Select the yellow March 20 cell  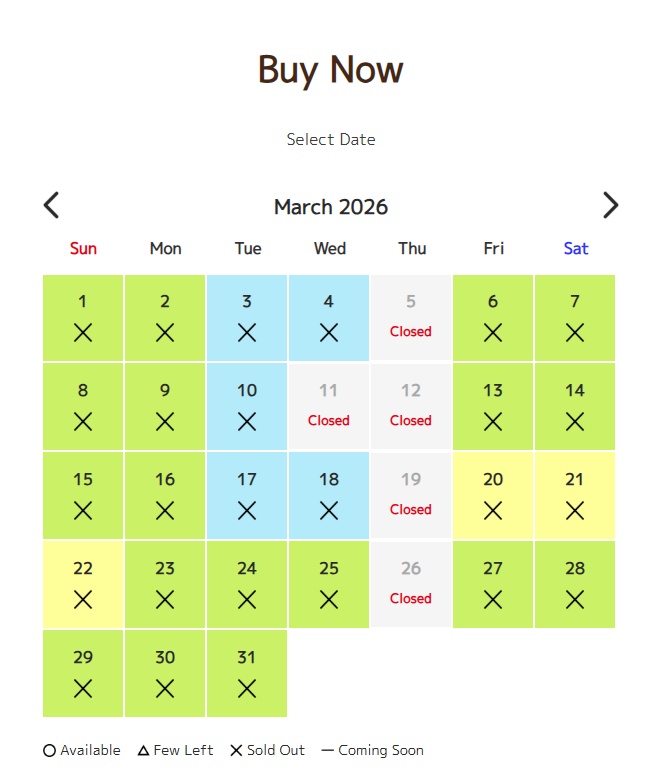tap(493, 496)
